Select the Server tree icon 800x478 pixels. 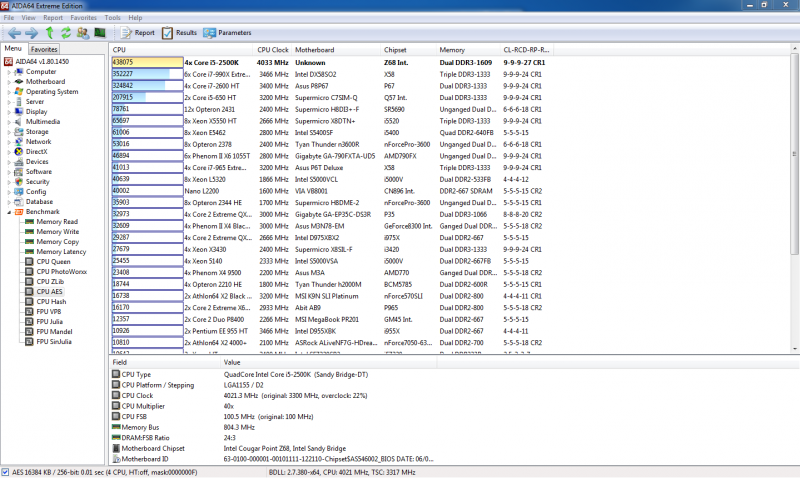pyautogui.click(x=19, y=102)
